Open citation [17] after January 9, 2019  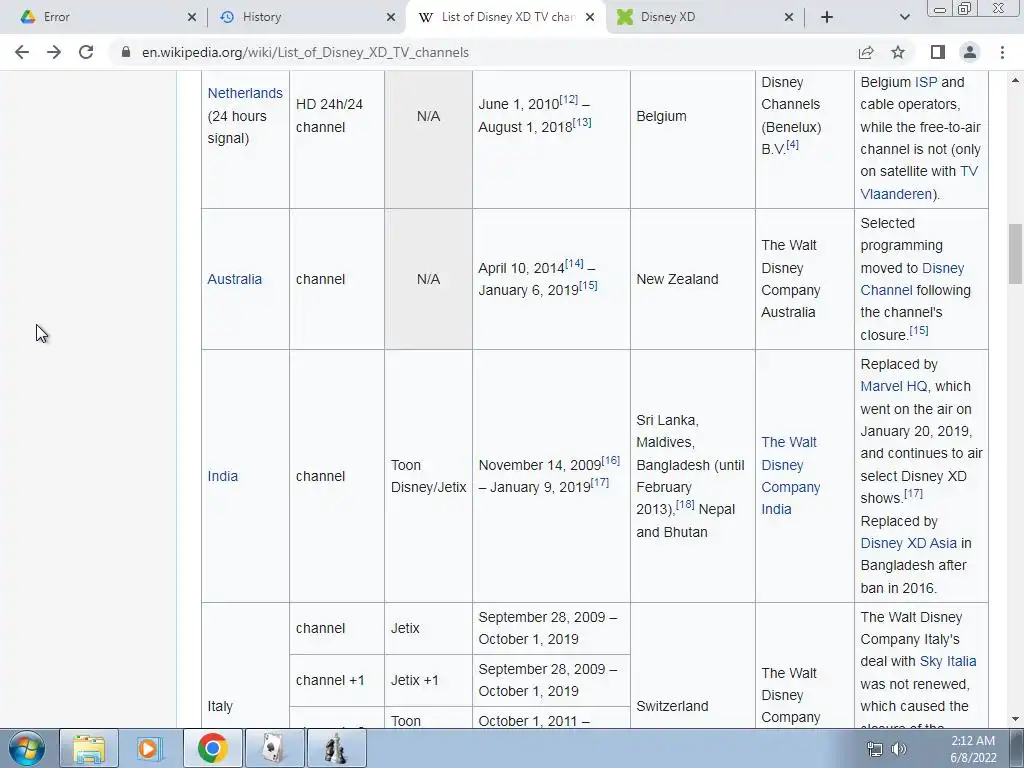pos(600,483)
